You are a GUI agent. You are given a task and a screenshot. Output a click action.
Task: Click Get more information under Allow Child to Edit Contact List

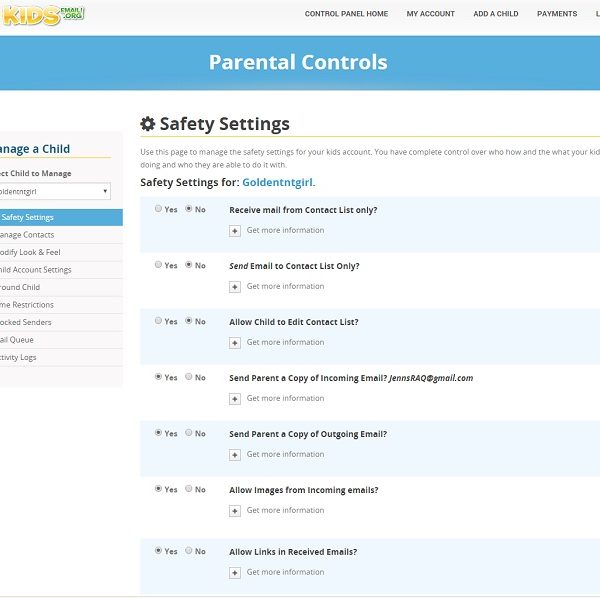[x=285, y=342]
